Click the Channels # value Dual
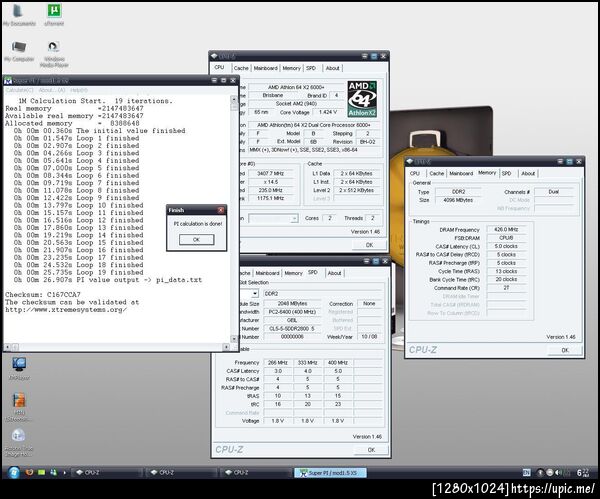 [x=554, y=192]
